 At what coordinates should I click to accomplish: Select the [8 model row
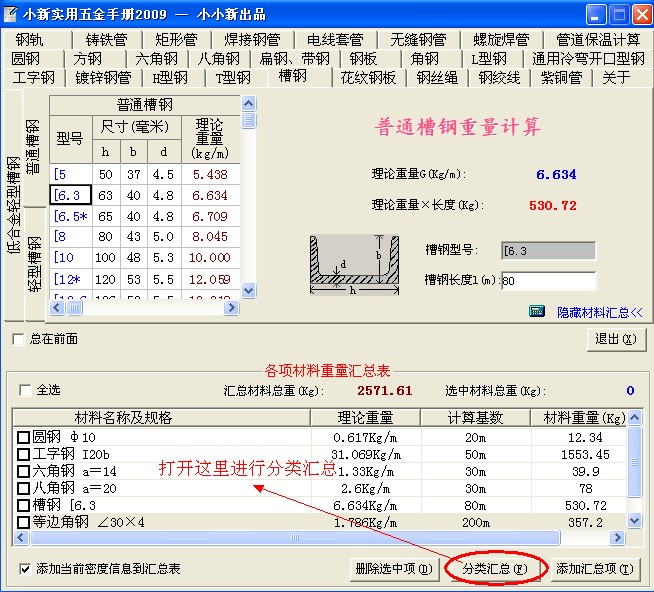pos(144,237)
